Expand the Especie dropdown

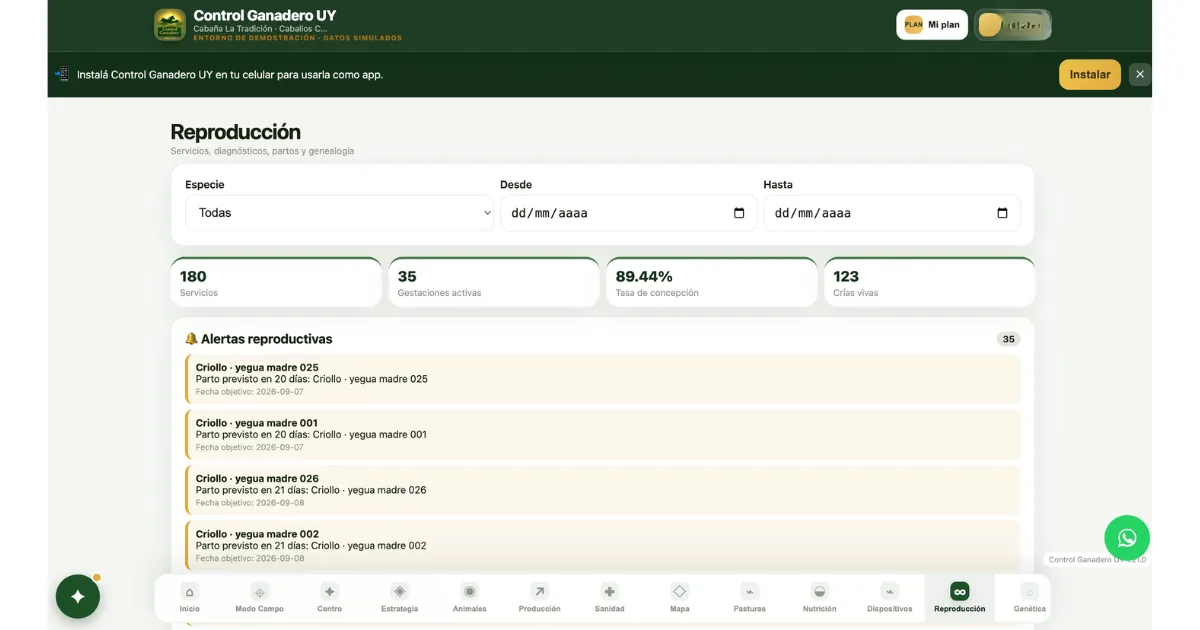[339, 213]
